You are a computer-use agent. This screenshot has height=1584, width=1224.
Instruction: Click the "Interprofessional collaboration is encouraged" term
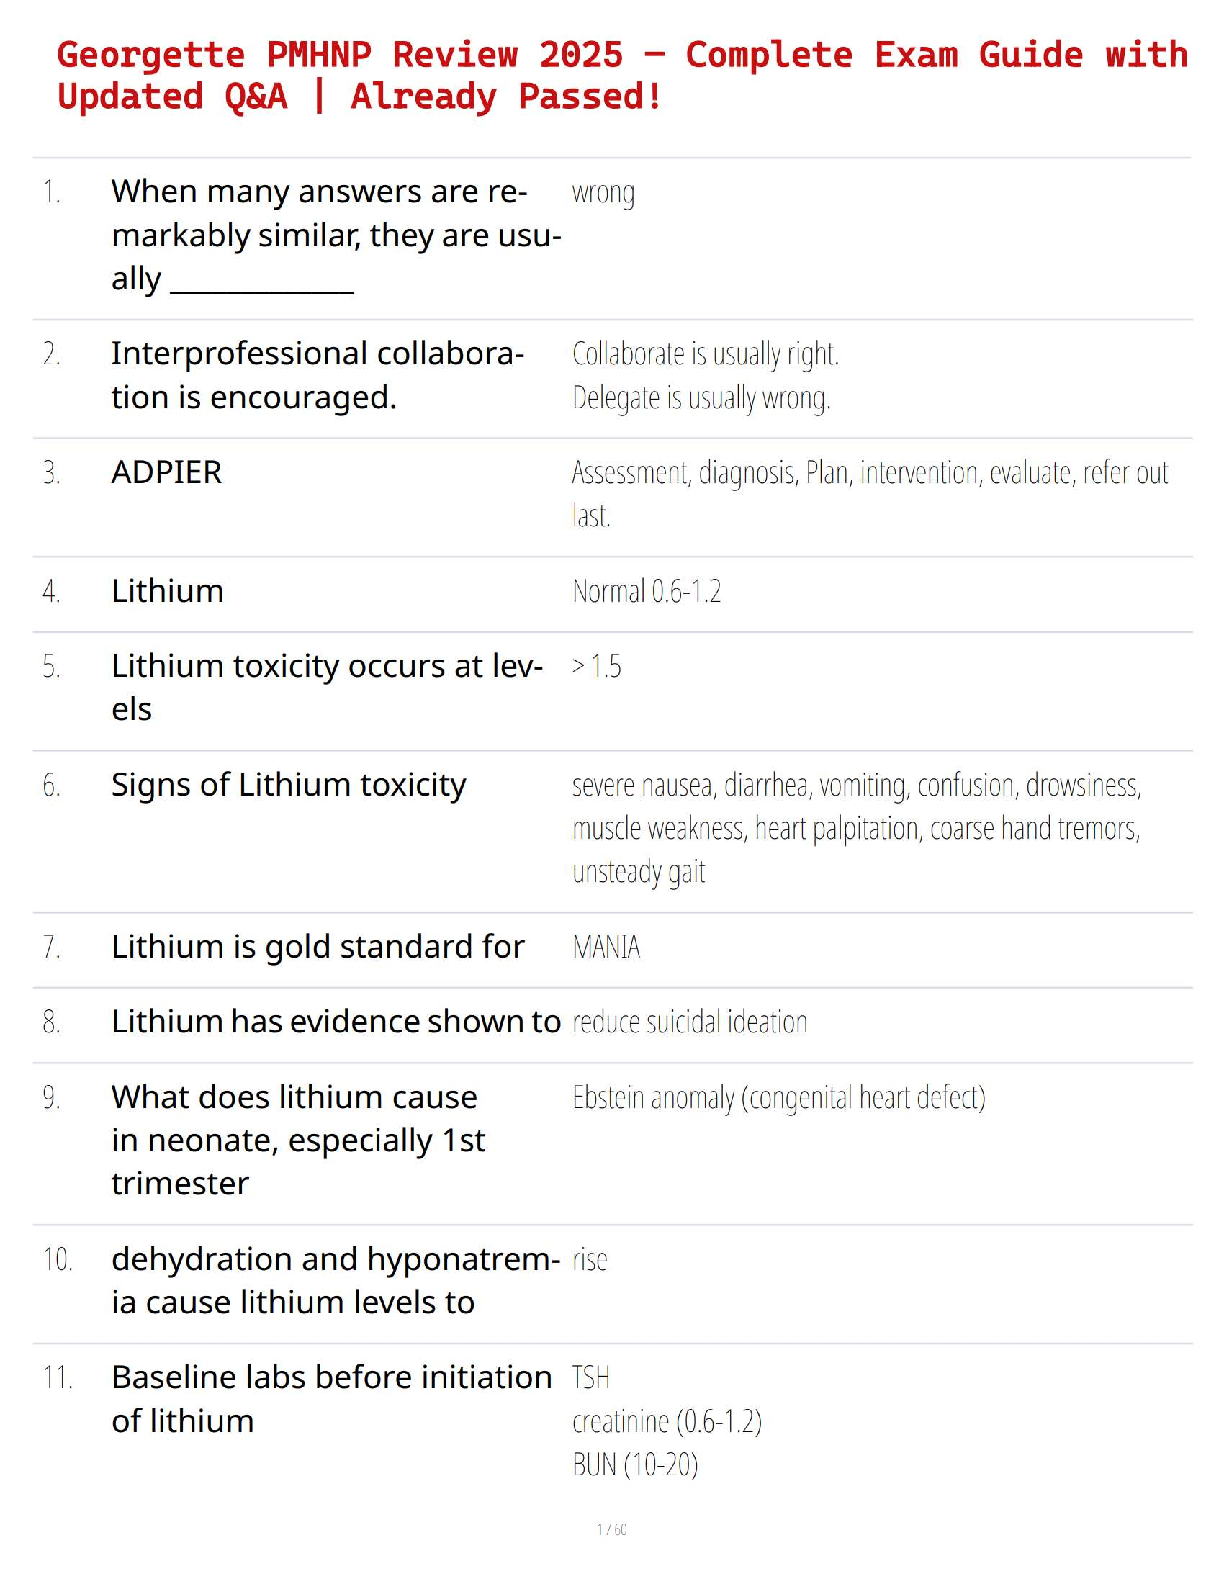click(x=317, y=375)
